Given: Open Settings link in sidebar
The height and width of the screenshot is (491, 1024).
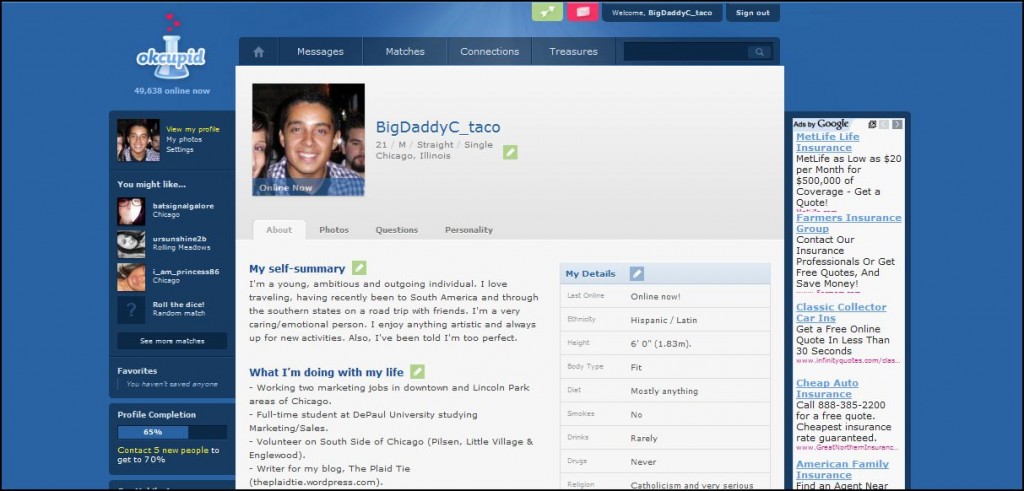Looking at the screenshot, I should [x=180, y=150].
